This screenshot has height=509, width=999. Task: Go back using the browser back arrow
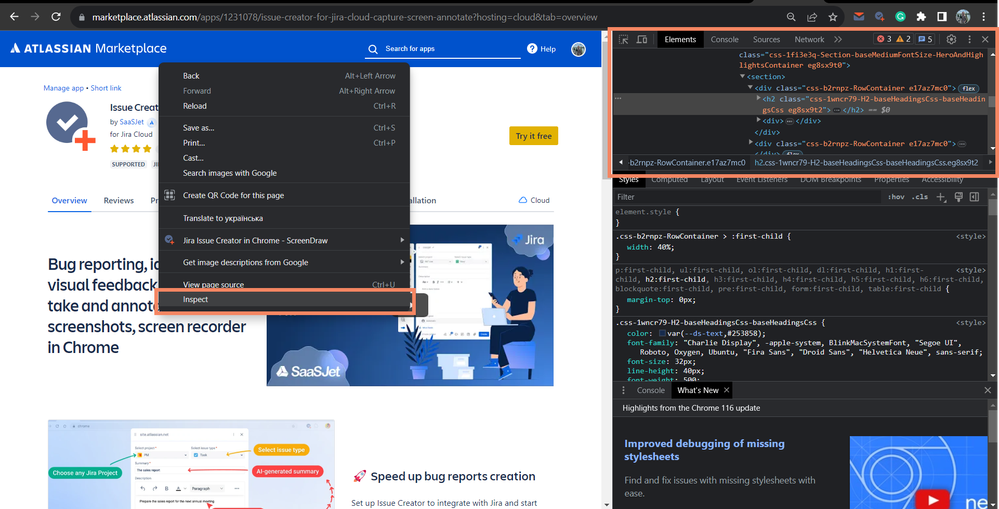tap(14, 17)
